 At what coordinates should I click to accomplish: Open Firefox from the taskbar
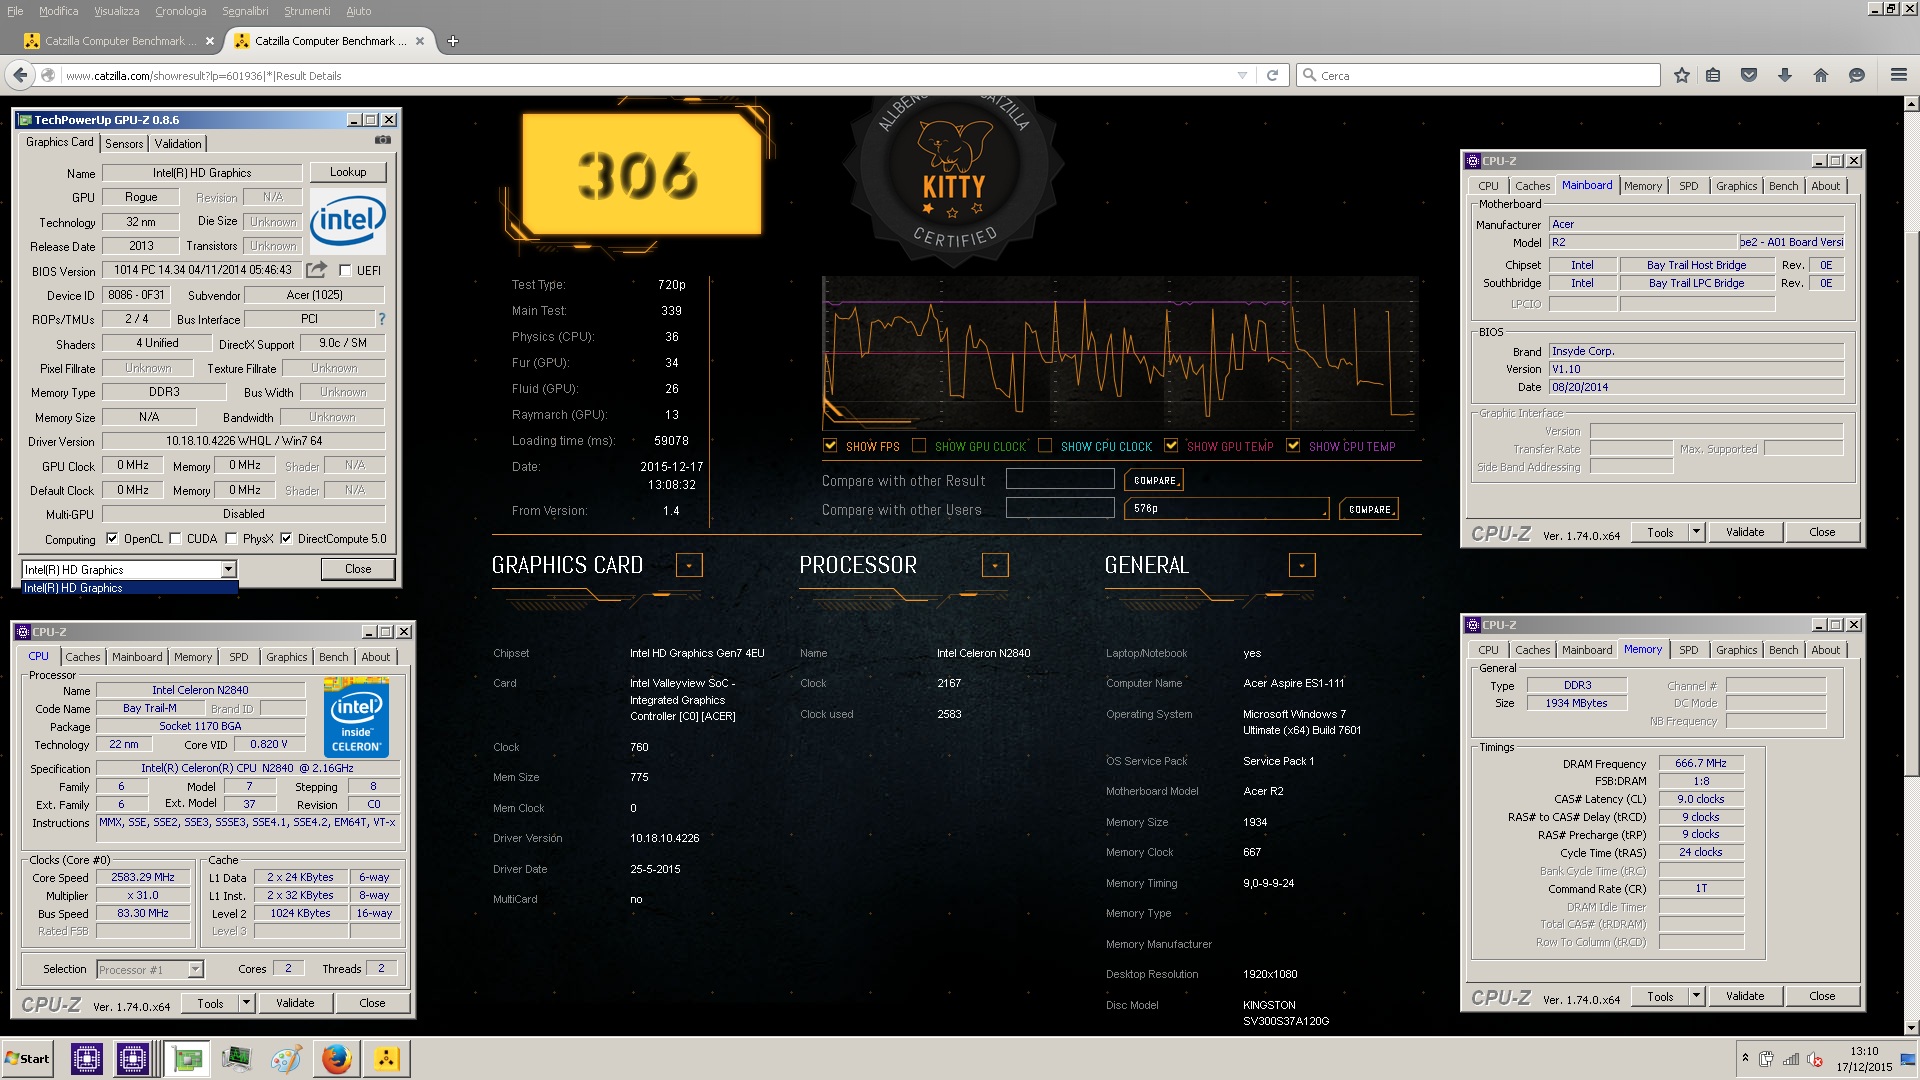tap(337, 1058)
